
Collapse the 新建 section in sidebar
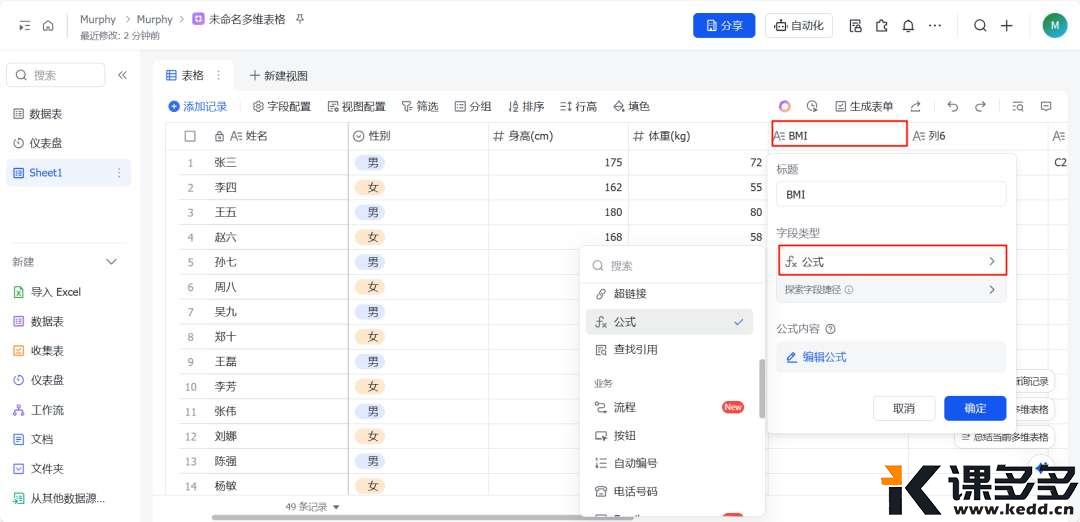click(x=112, y=262)
